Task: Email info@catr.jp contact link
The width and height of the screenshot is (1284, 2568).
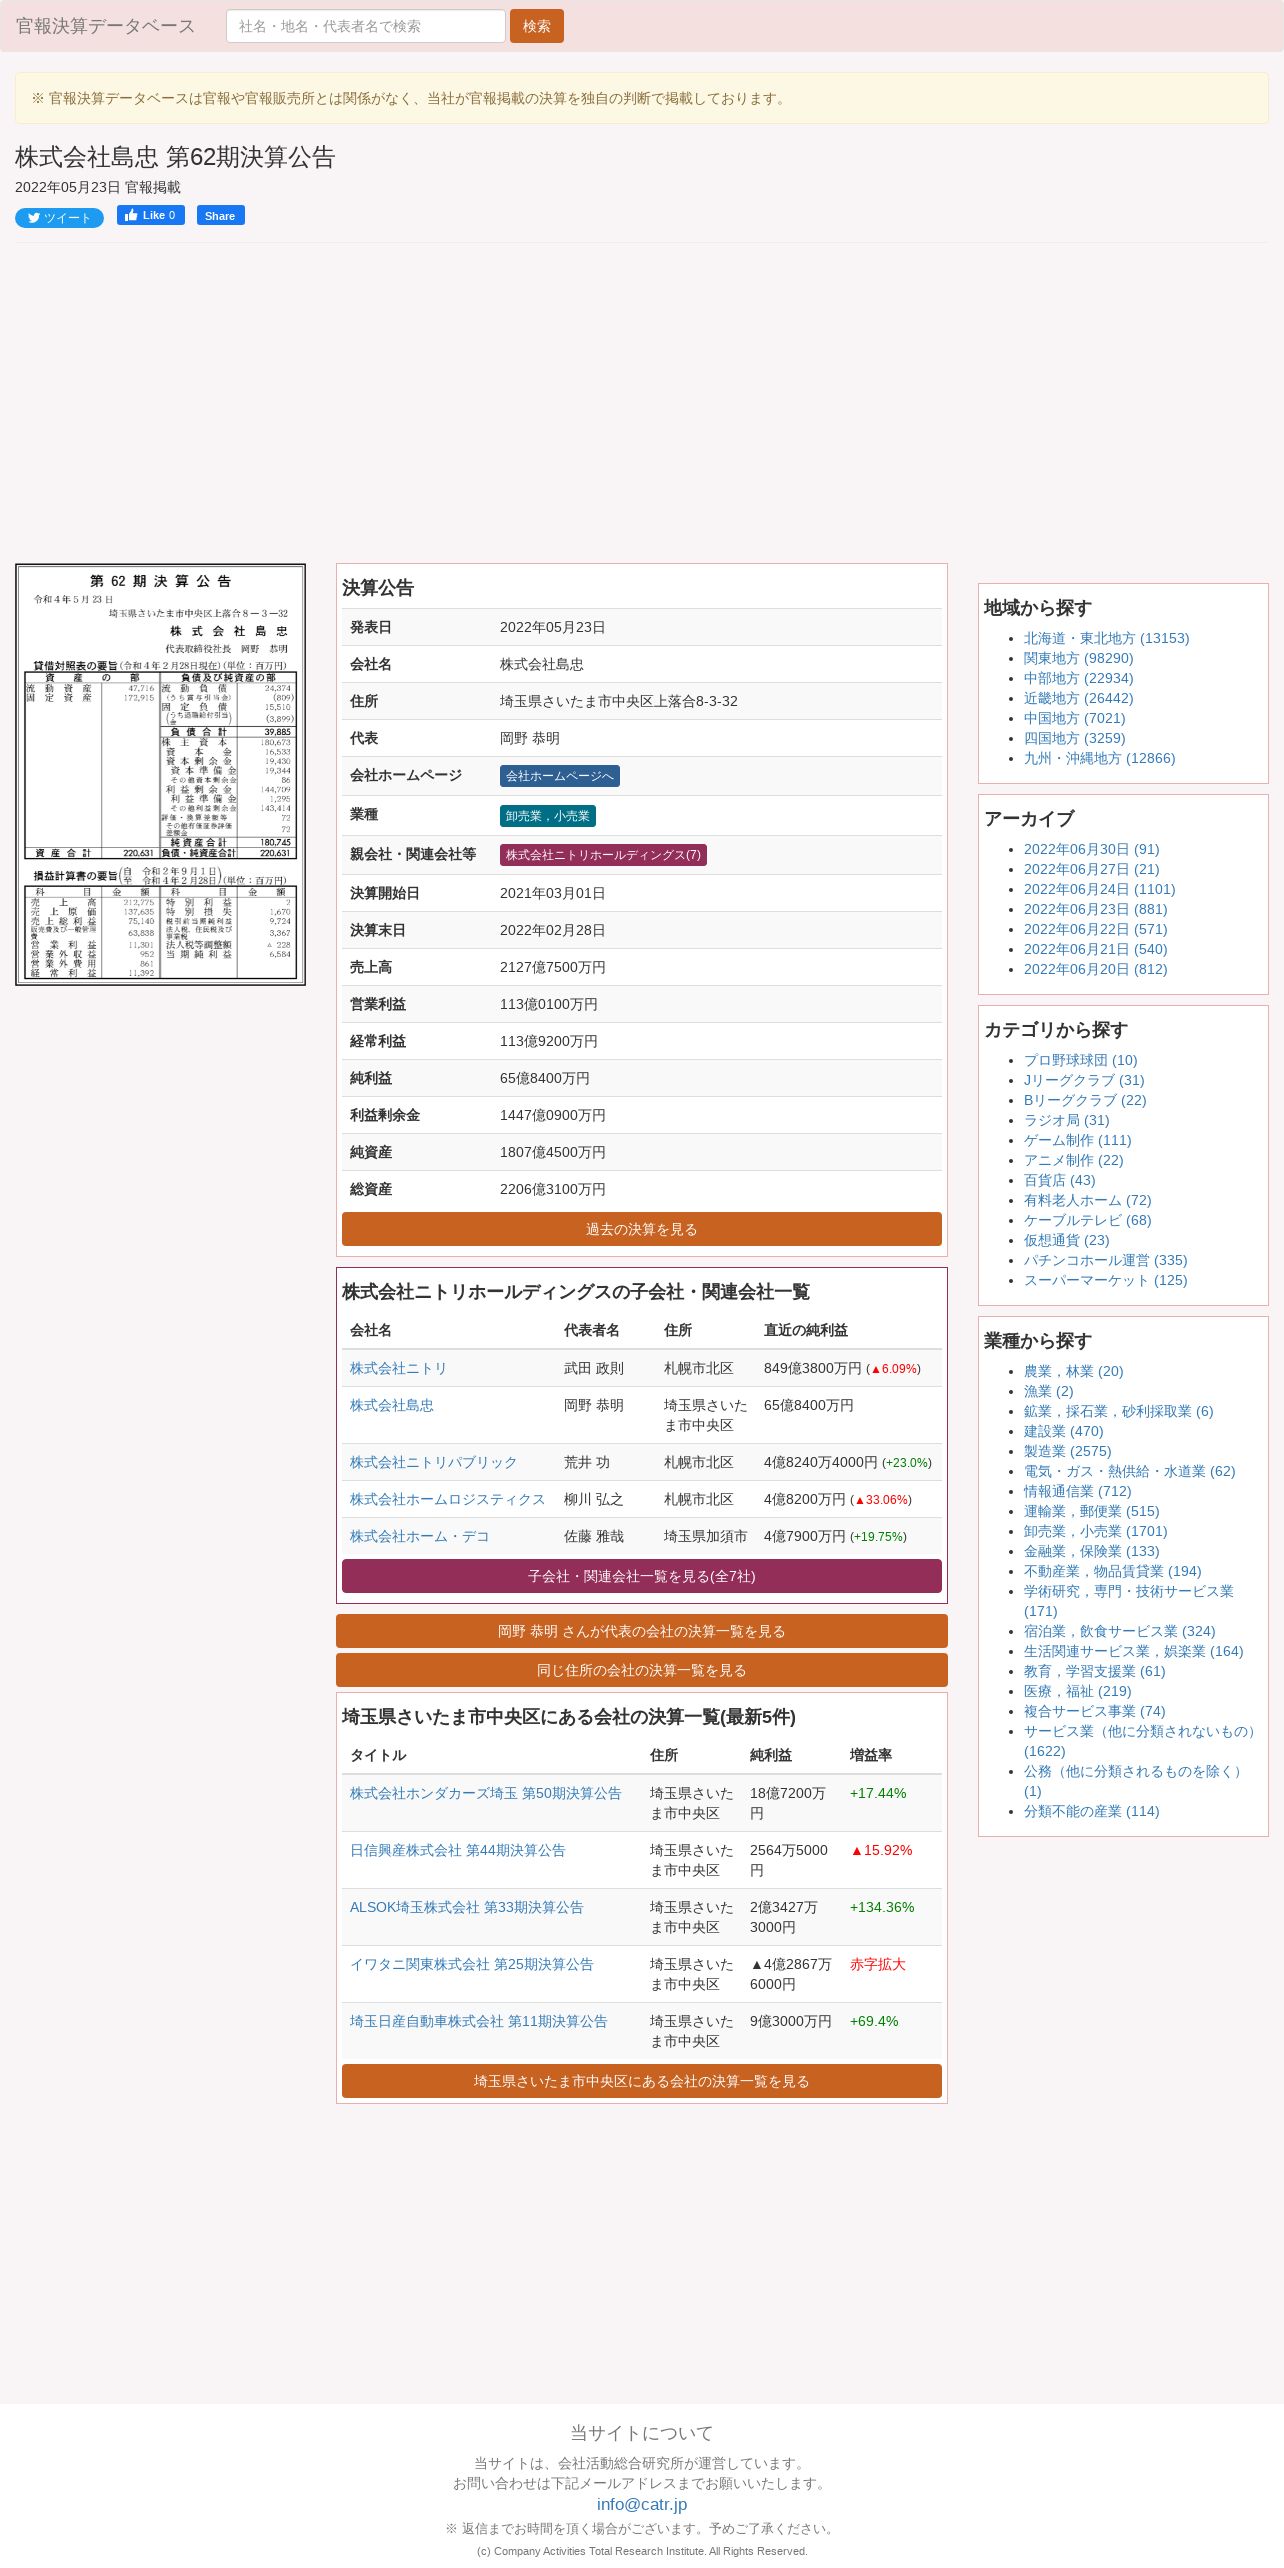Action: pyautogui.click(x=642, y=2504)
